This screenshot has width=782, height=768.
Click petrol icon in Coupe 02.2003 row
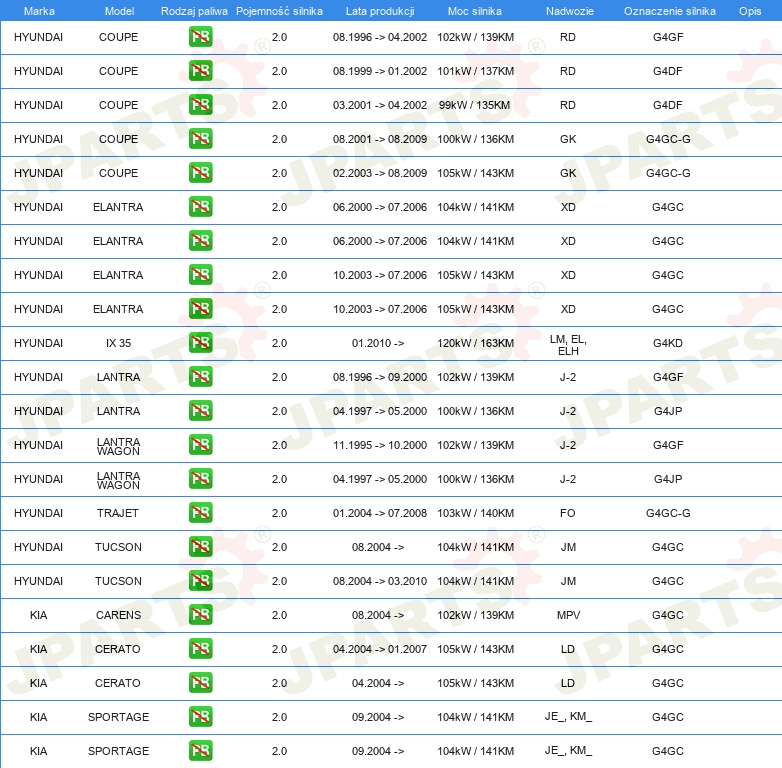200,173
